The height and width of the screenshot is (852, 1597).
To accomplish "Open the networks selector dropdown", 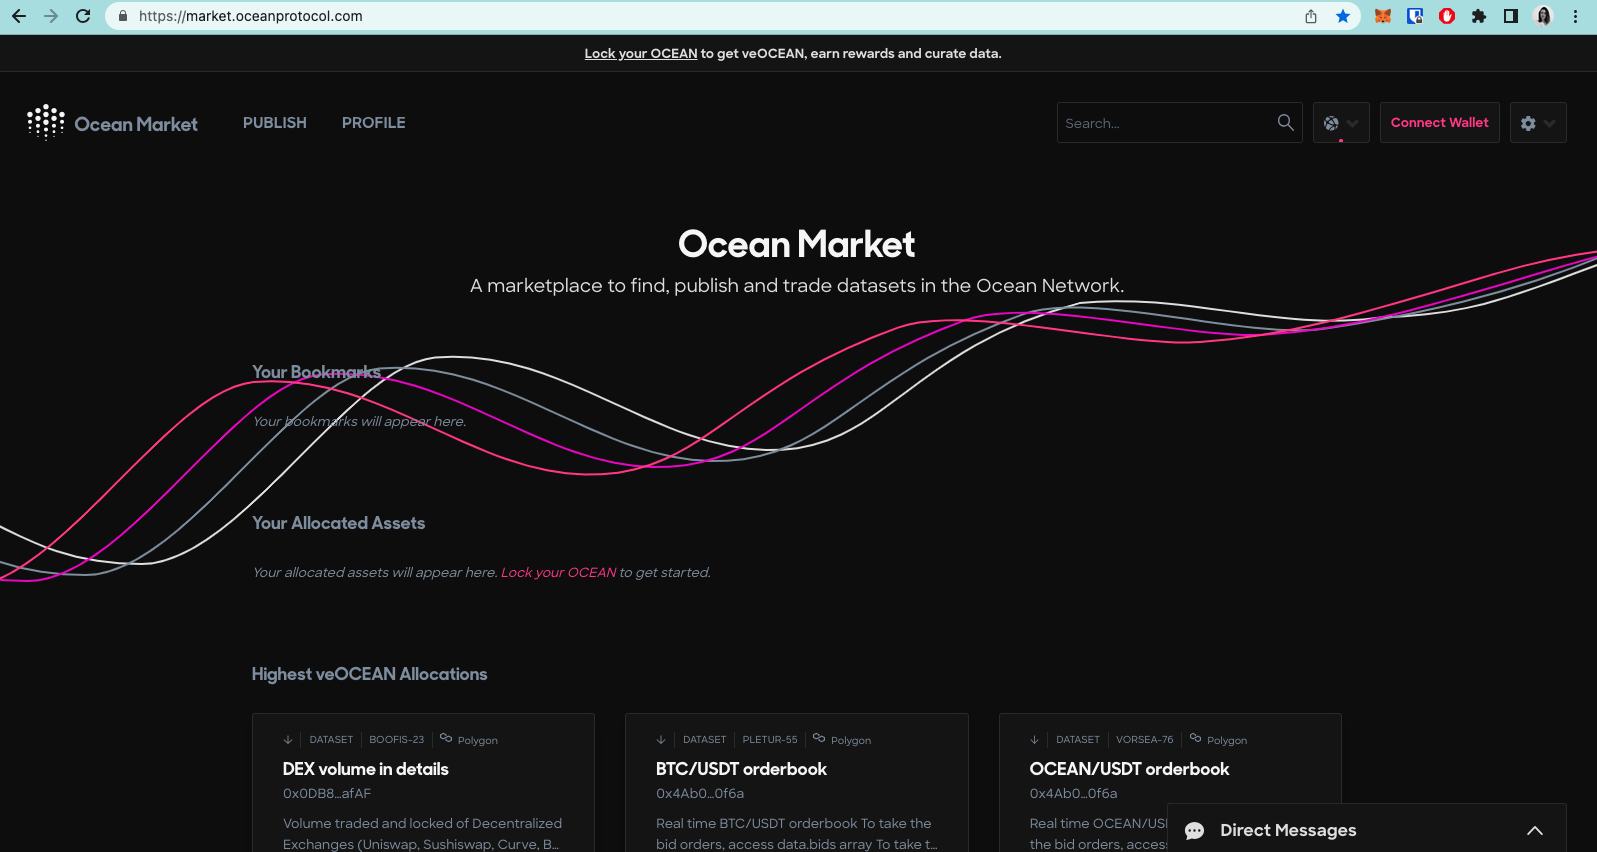I will click(1341, 123).
